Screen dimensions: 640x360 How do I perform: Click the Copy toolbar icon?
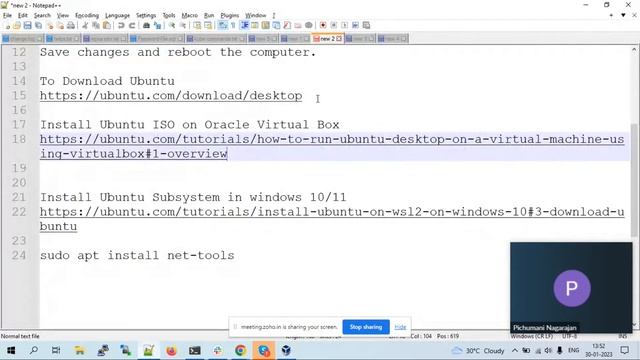point(96,25)
